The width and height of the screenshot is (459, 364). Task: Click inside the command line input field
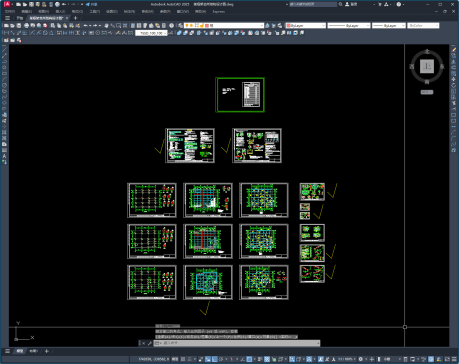click(x=237, y=343)
